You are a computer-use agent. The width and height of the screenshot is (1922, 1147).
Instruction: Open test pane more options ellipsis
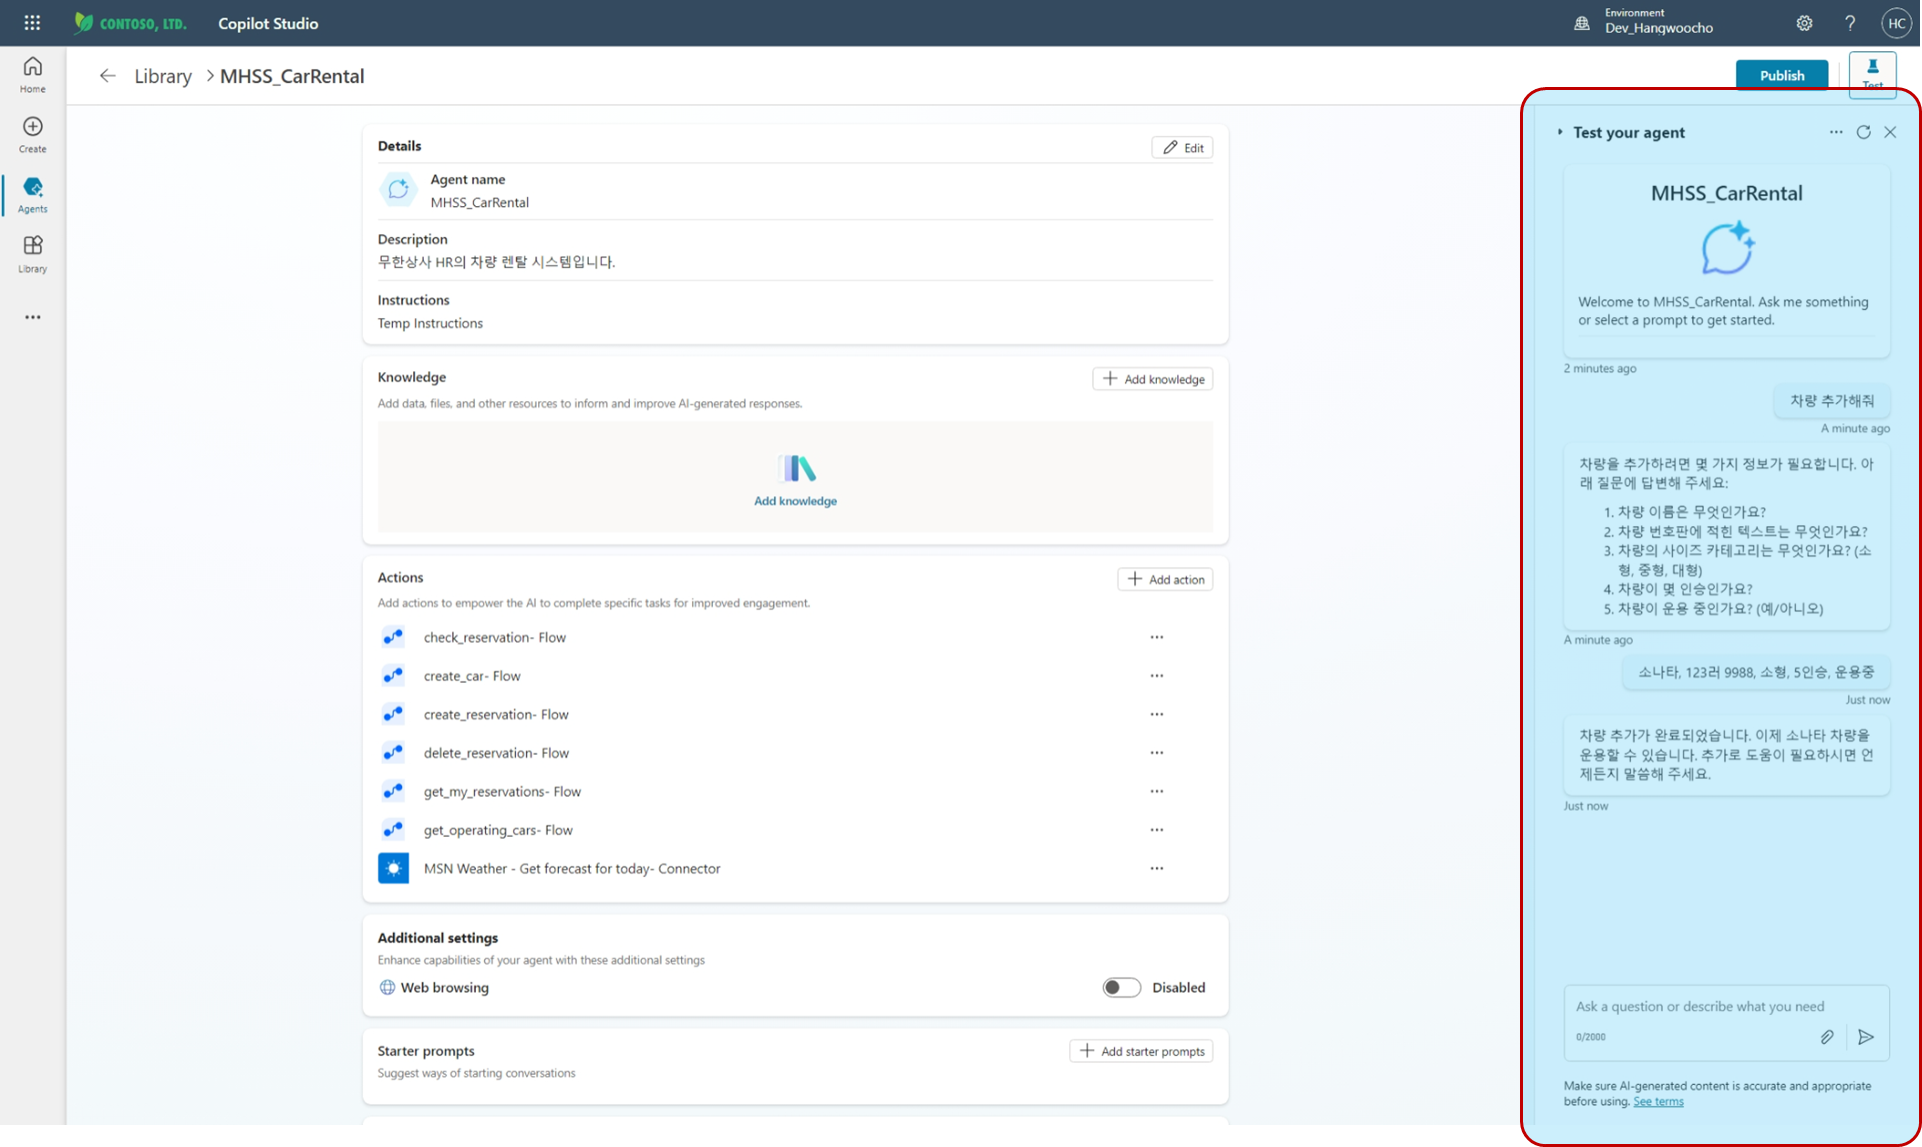(1836, 132)
